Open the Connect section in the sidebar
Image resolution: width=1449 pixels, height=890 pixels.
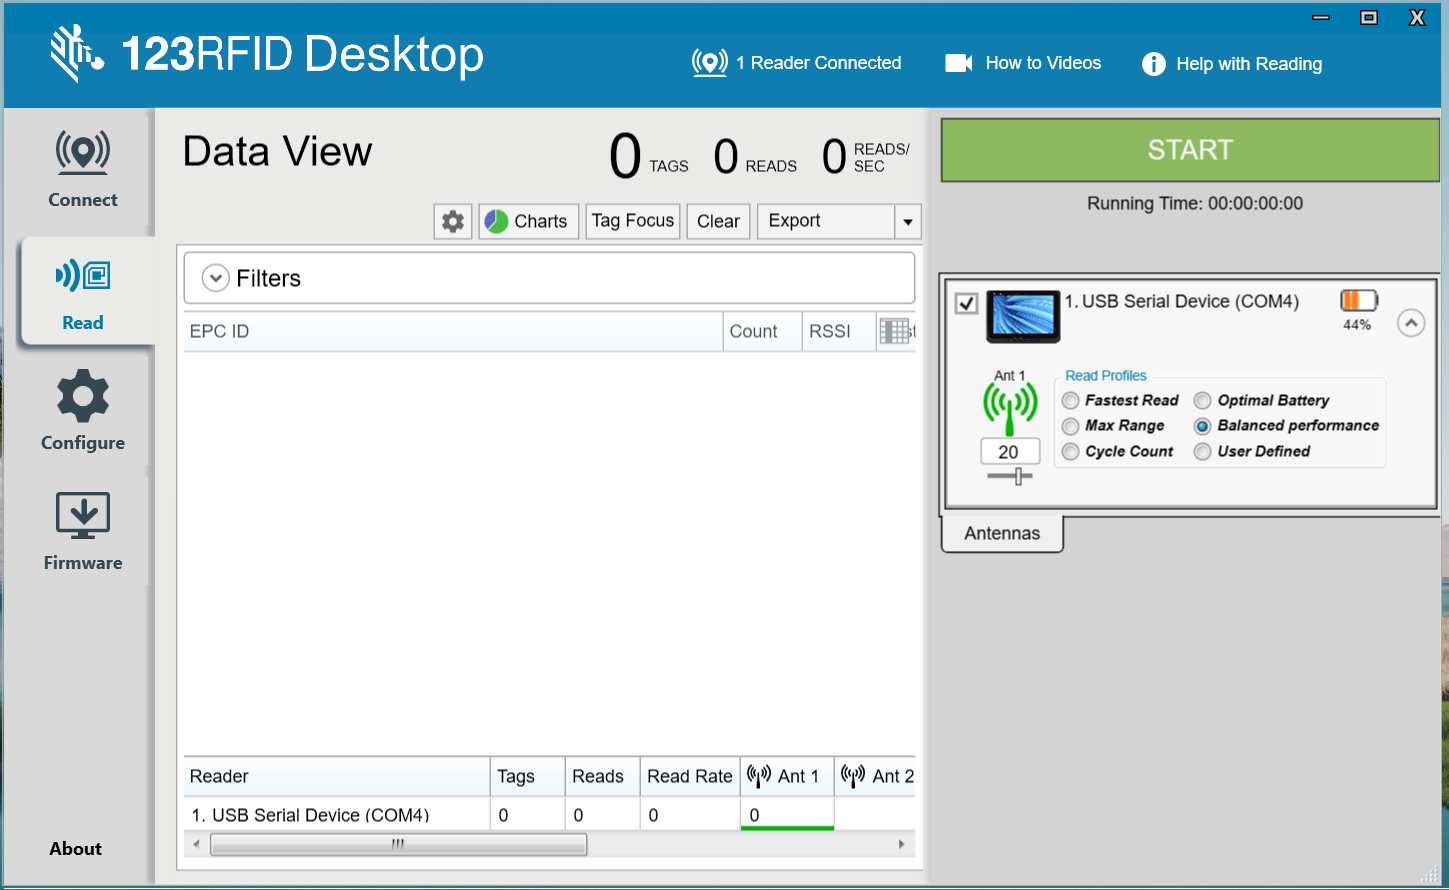83,169
